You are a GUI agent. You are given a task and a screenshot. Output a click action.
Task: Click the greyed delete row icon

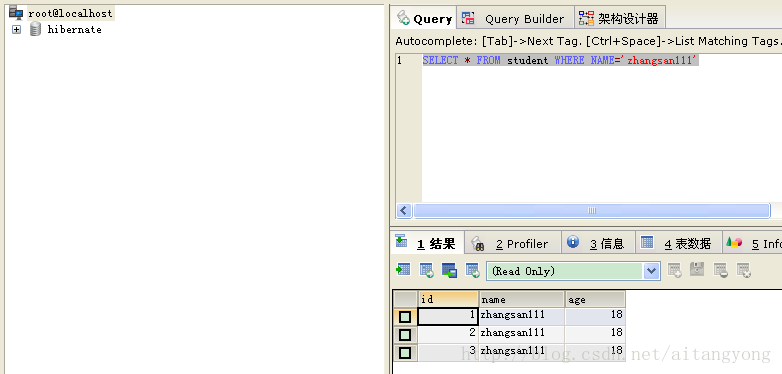721,270
